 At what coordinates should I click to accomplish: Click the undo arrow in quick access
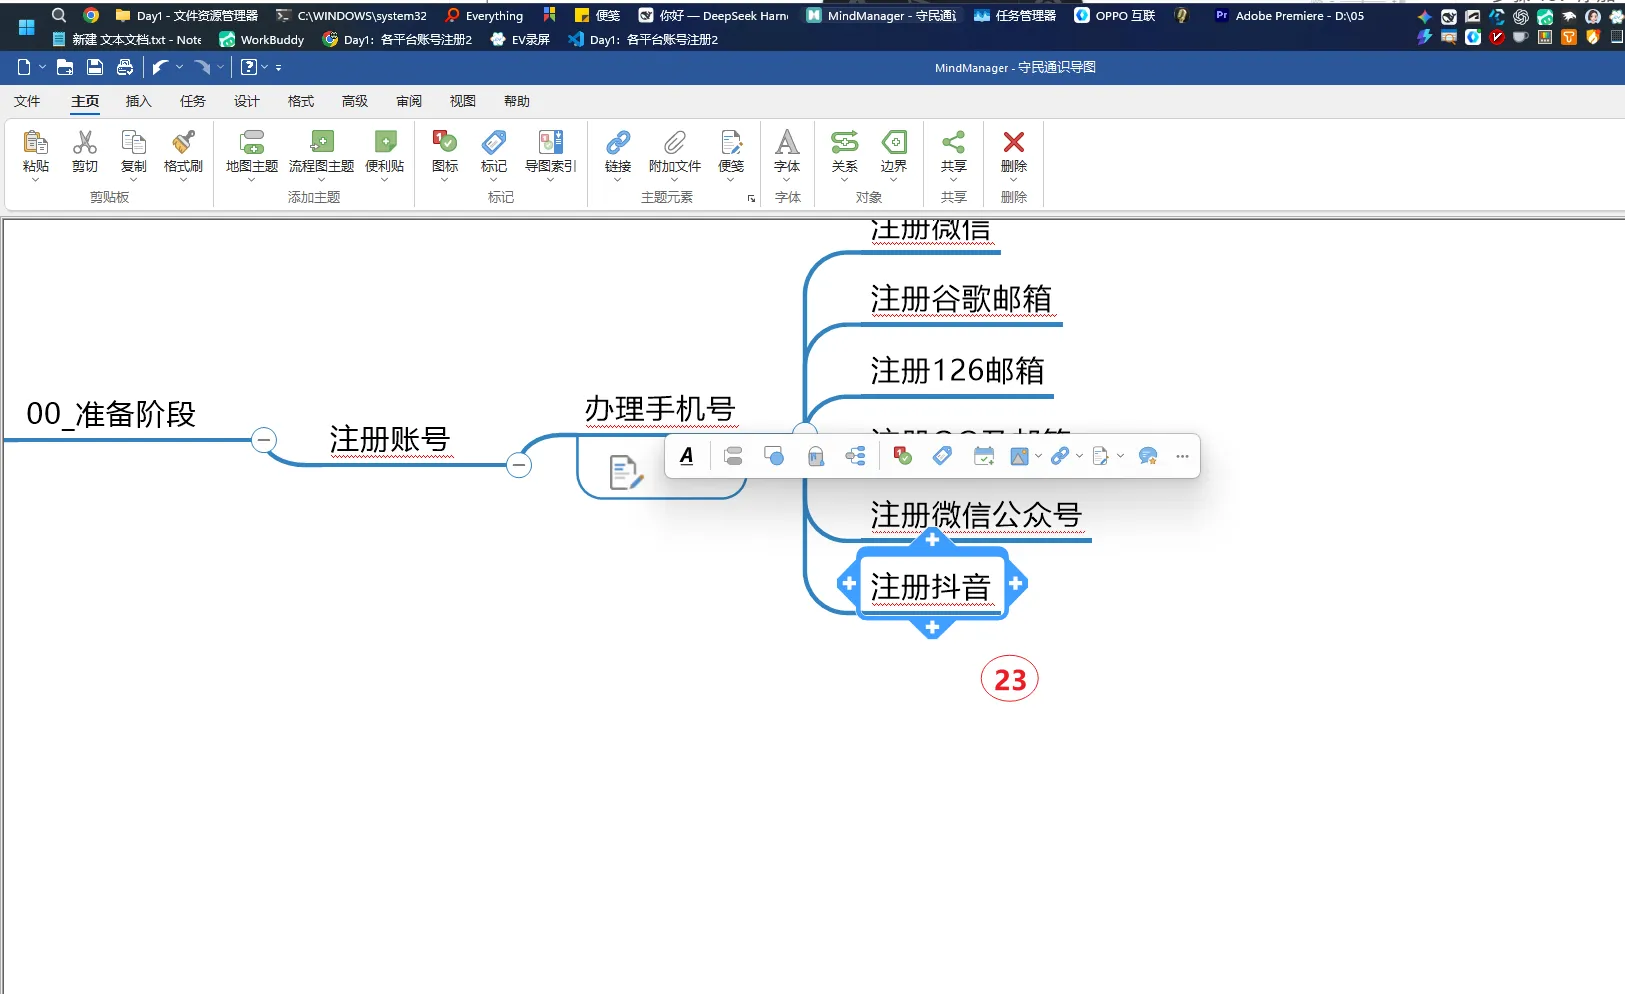[160, 67]
